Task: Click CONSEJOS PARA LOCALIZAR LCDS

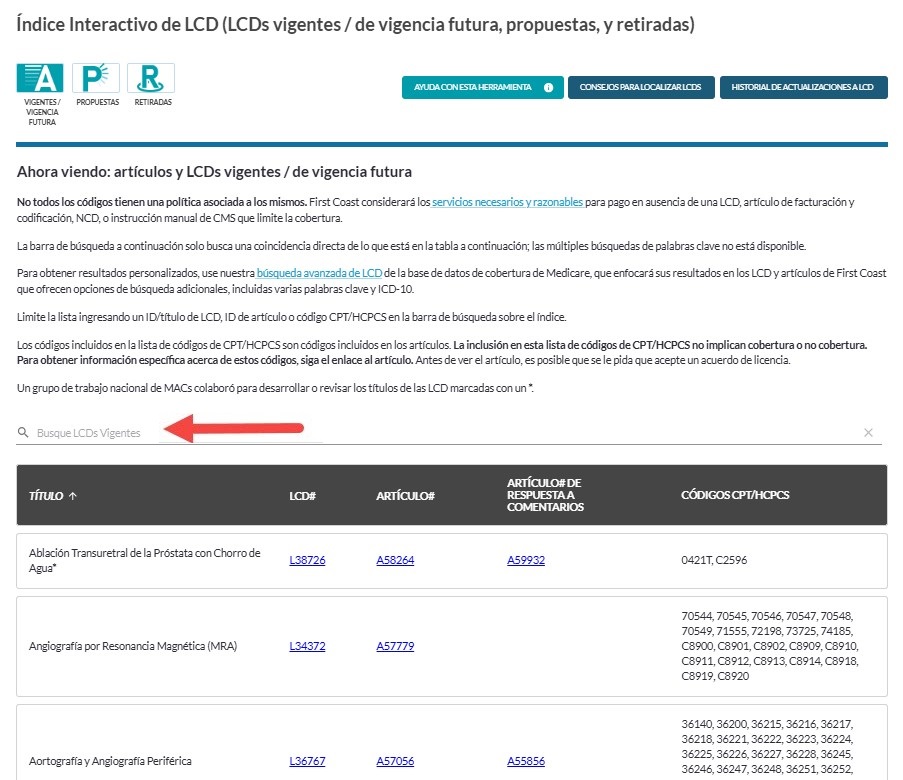Action: [x=640, y=87]
